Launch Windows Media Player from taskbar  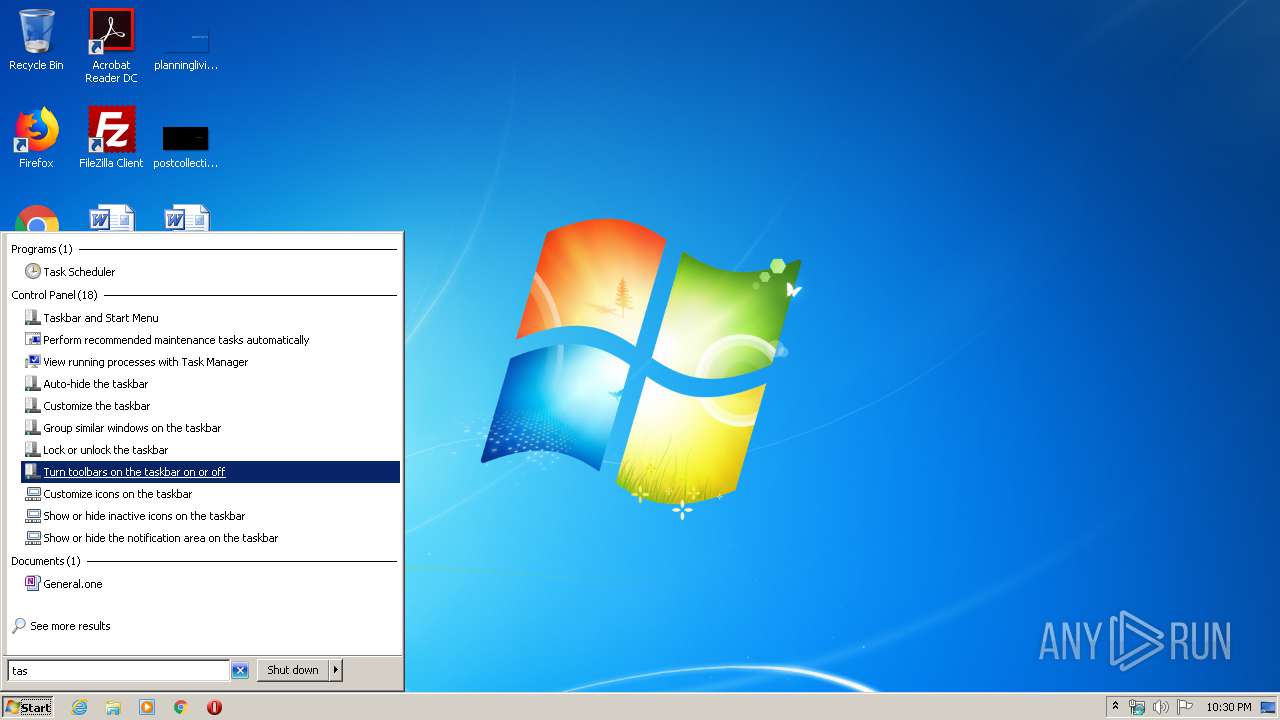point(147,707)
